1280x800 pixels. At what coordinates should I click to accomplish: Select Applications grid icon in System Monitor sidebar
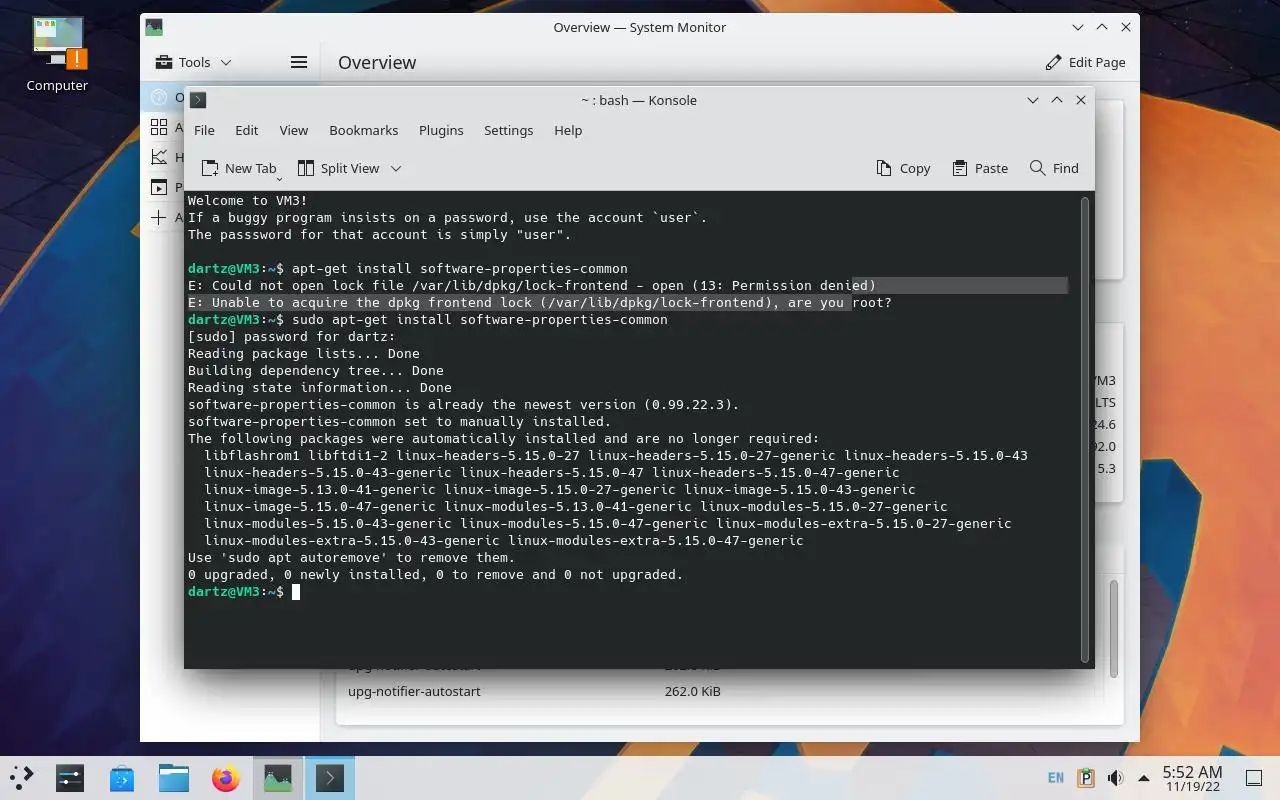point(158,127)
